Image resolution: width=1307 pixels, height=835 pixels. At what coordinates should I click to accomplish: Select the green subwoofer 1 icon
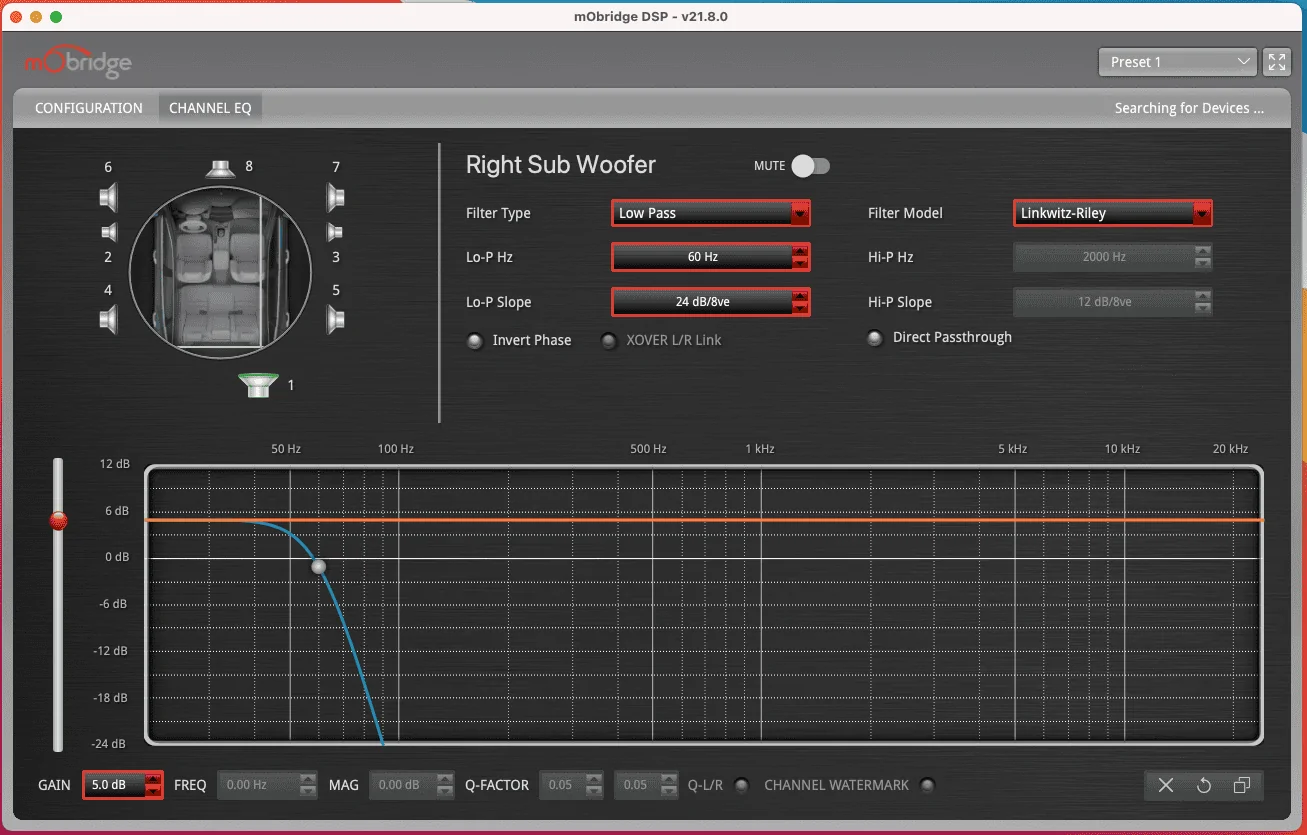[258, 385]
